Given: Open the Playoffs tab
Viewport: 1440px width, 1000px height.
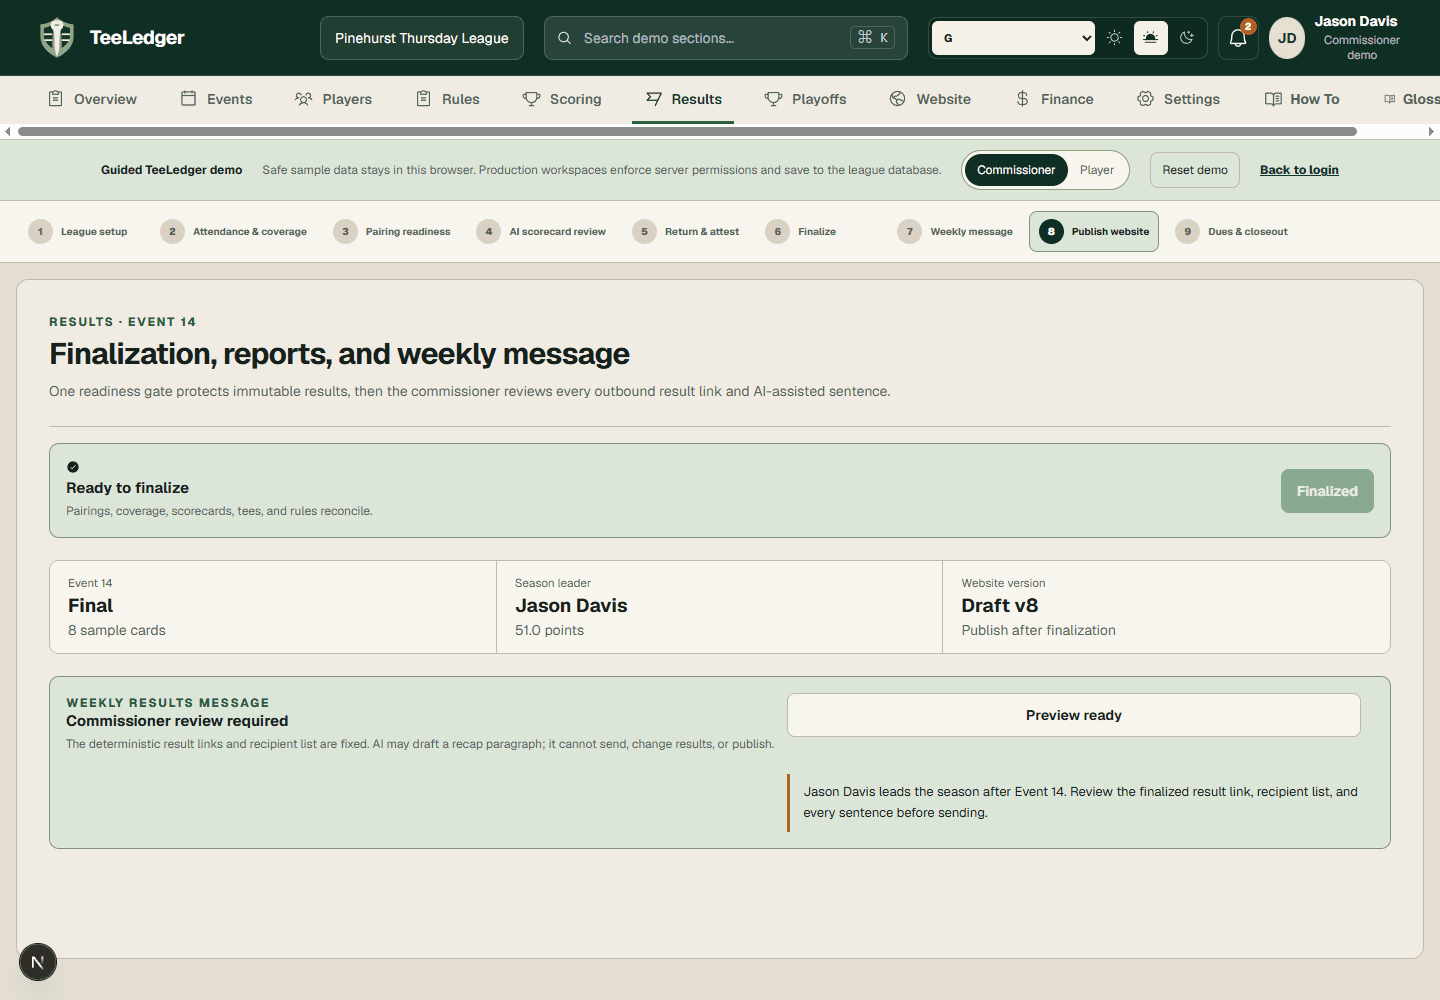Looking at the screenshot, I should pos(805,99).
